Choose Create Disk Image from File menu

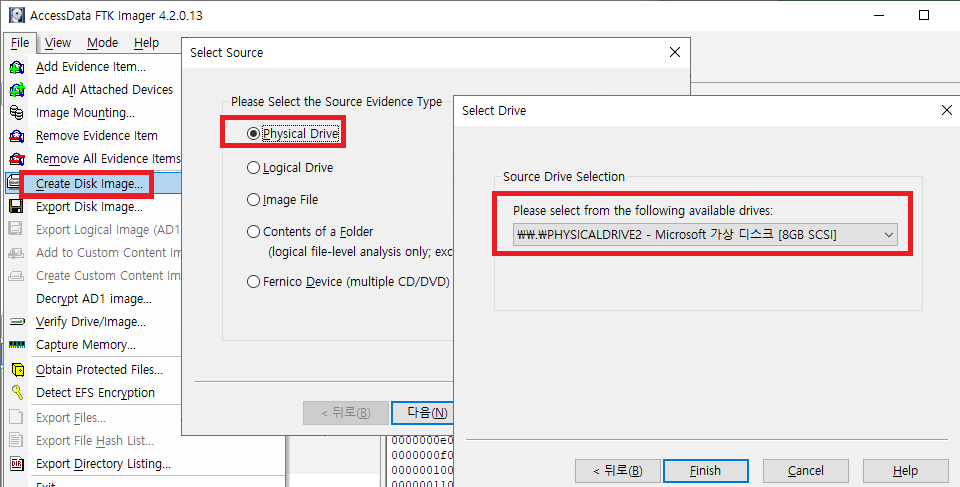(x=89, y=184)
